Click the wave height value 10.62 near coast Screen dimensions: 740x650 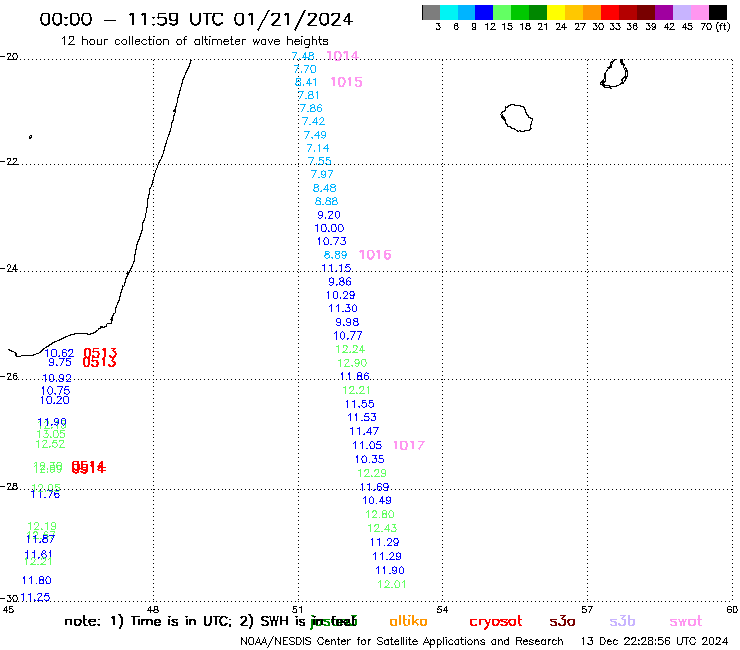tap(59, 353)
